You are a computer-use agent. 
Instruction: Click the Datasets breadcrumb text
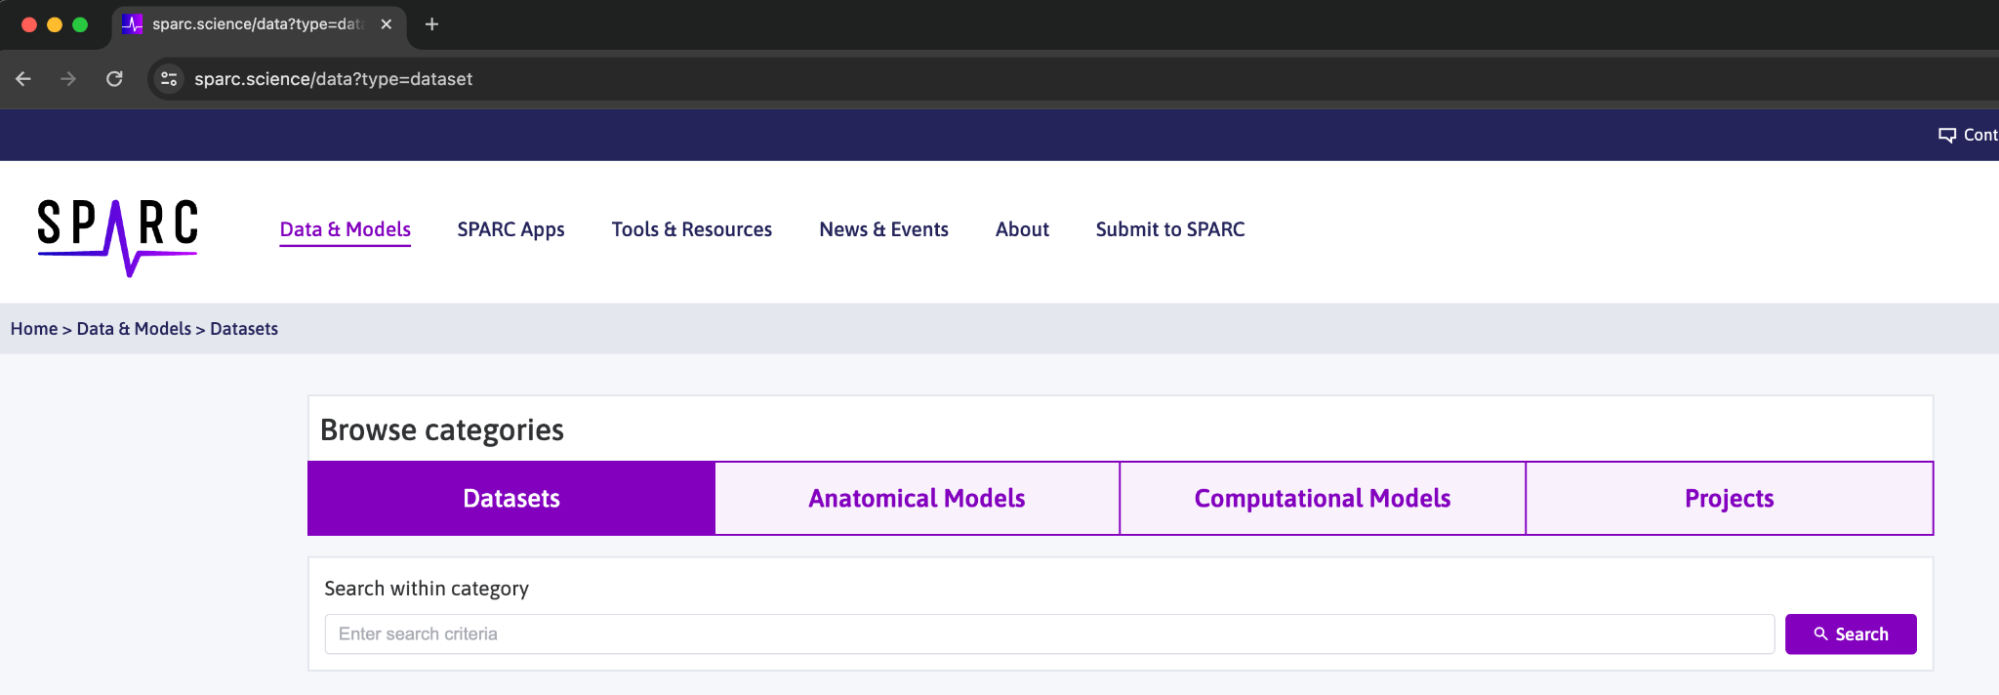244,329
